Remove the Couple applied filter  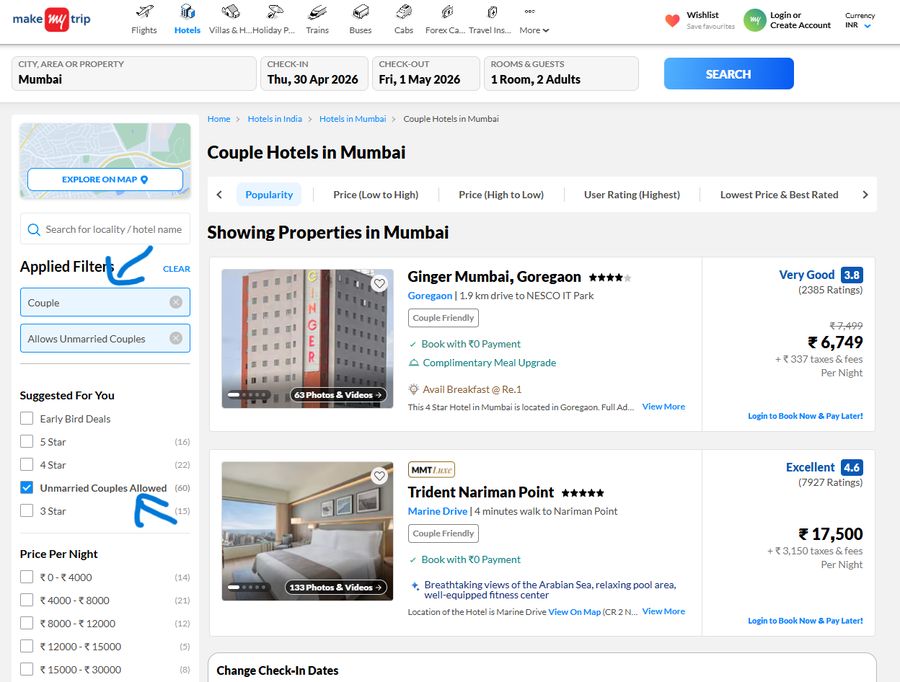point(176,302)
